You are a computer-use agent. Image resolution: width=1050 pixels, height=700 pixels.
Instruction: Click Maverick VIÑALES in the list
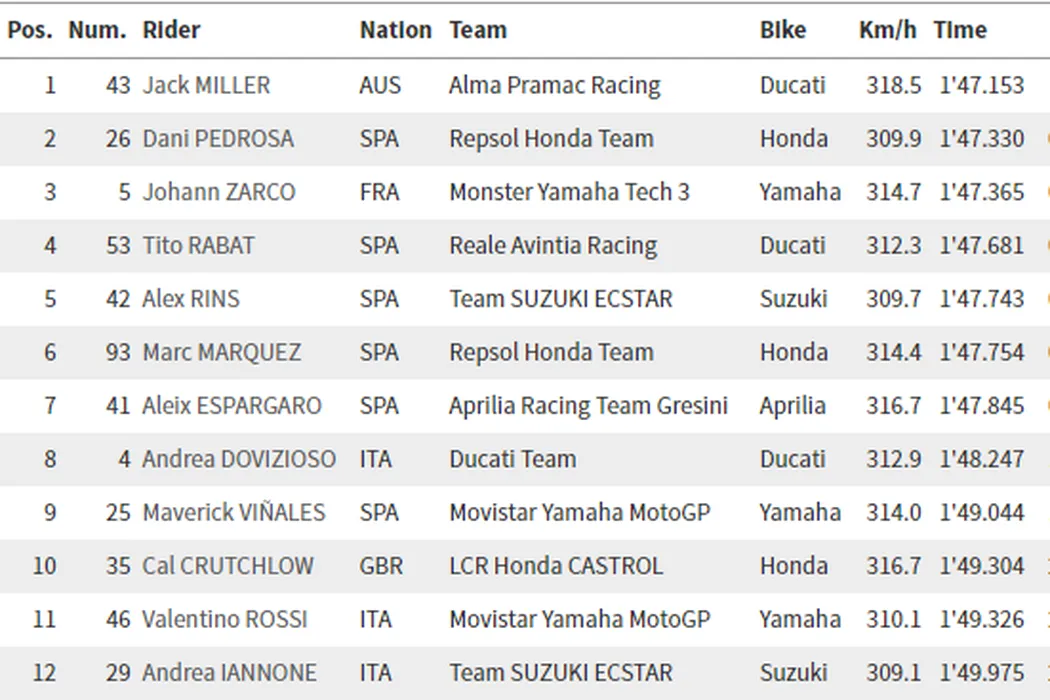point(234,512)
